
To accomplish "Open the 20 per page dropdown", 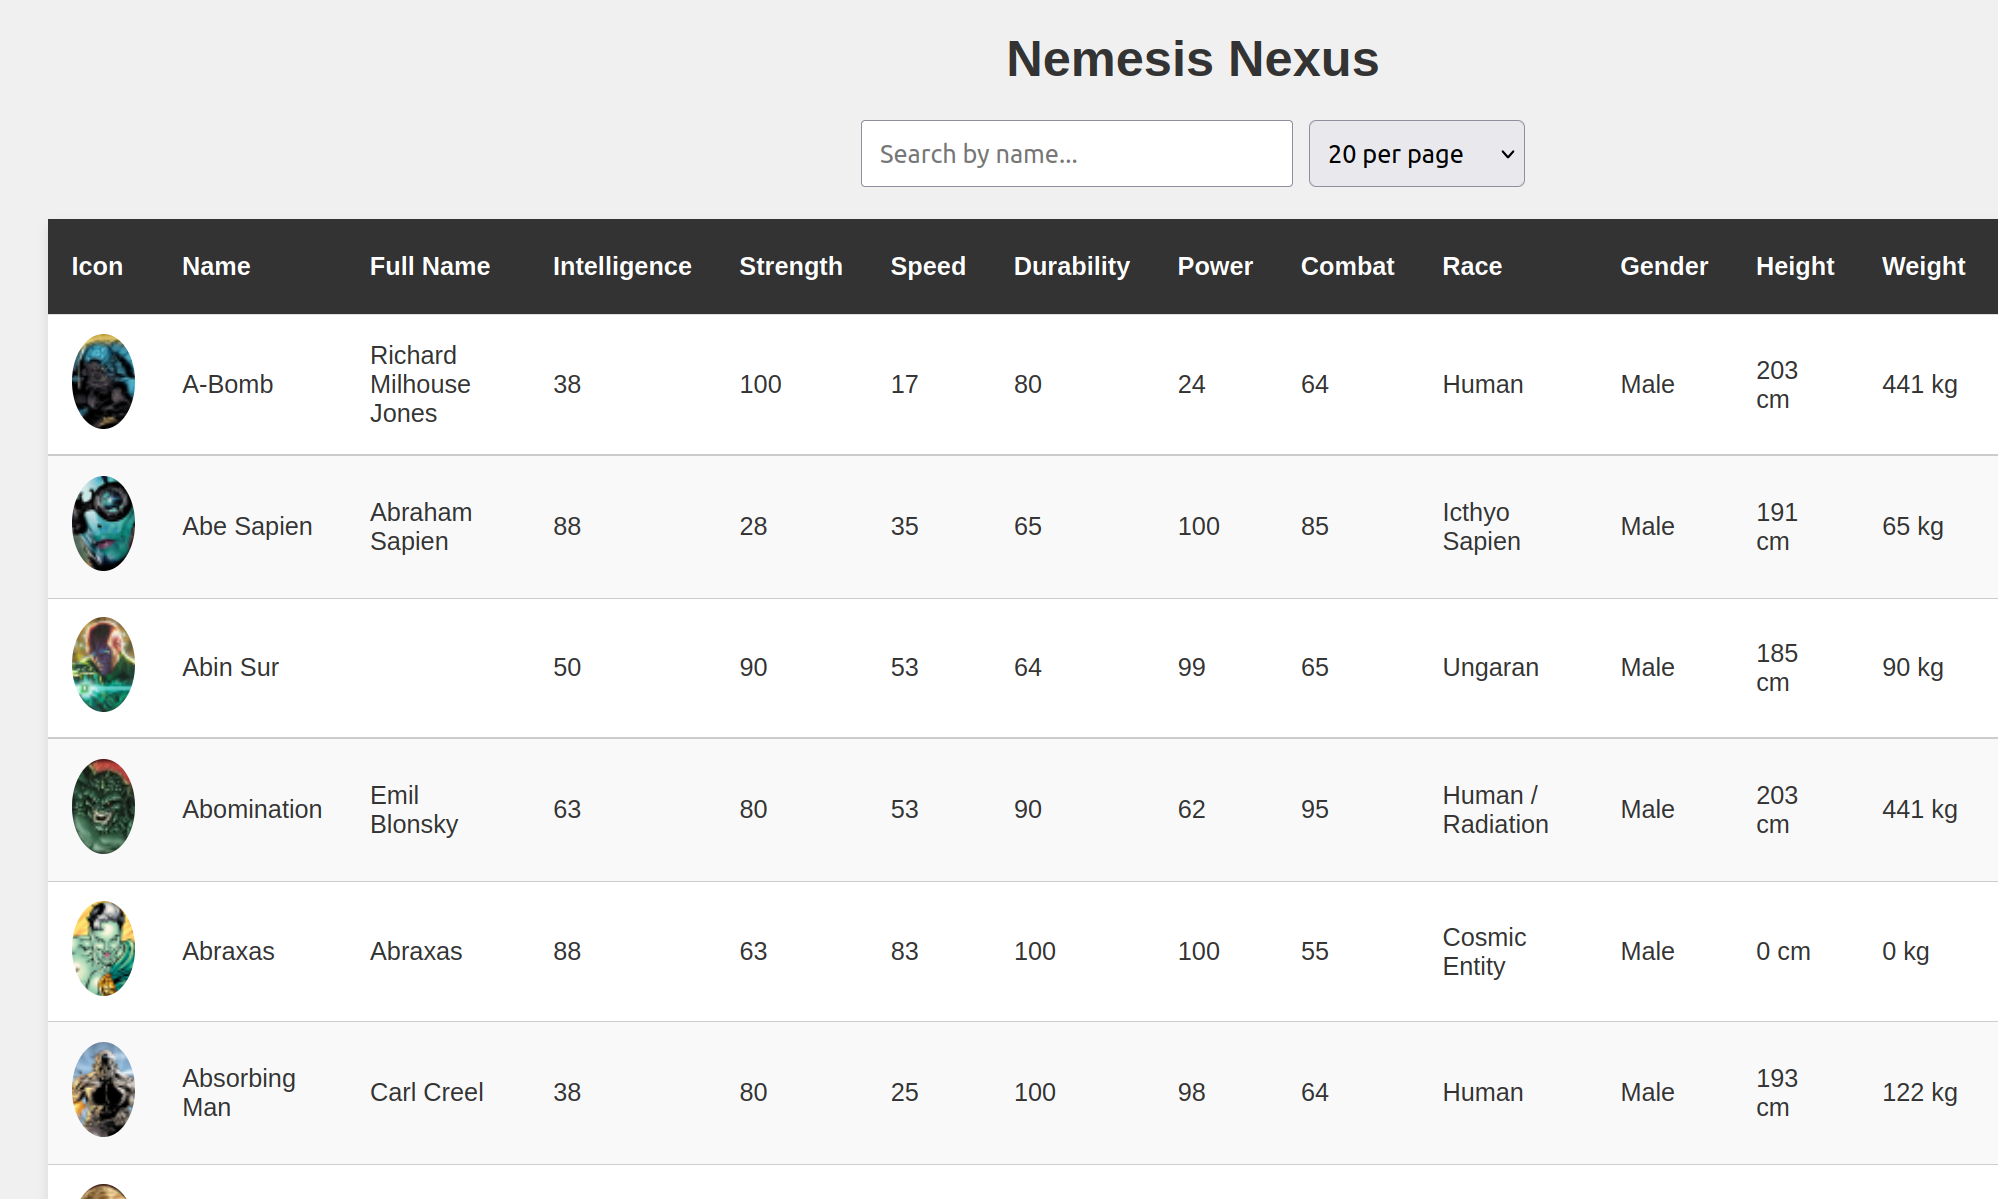I will [1415, 154].
